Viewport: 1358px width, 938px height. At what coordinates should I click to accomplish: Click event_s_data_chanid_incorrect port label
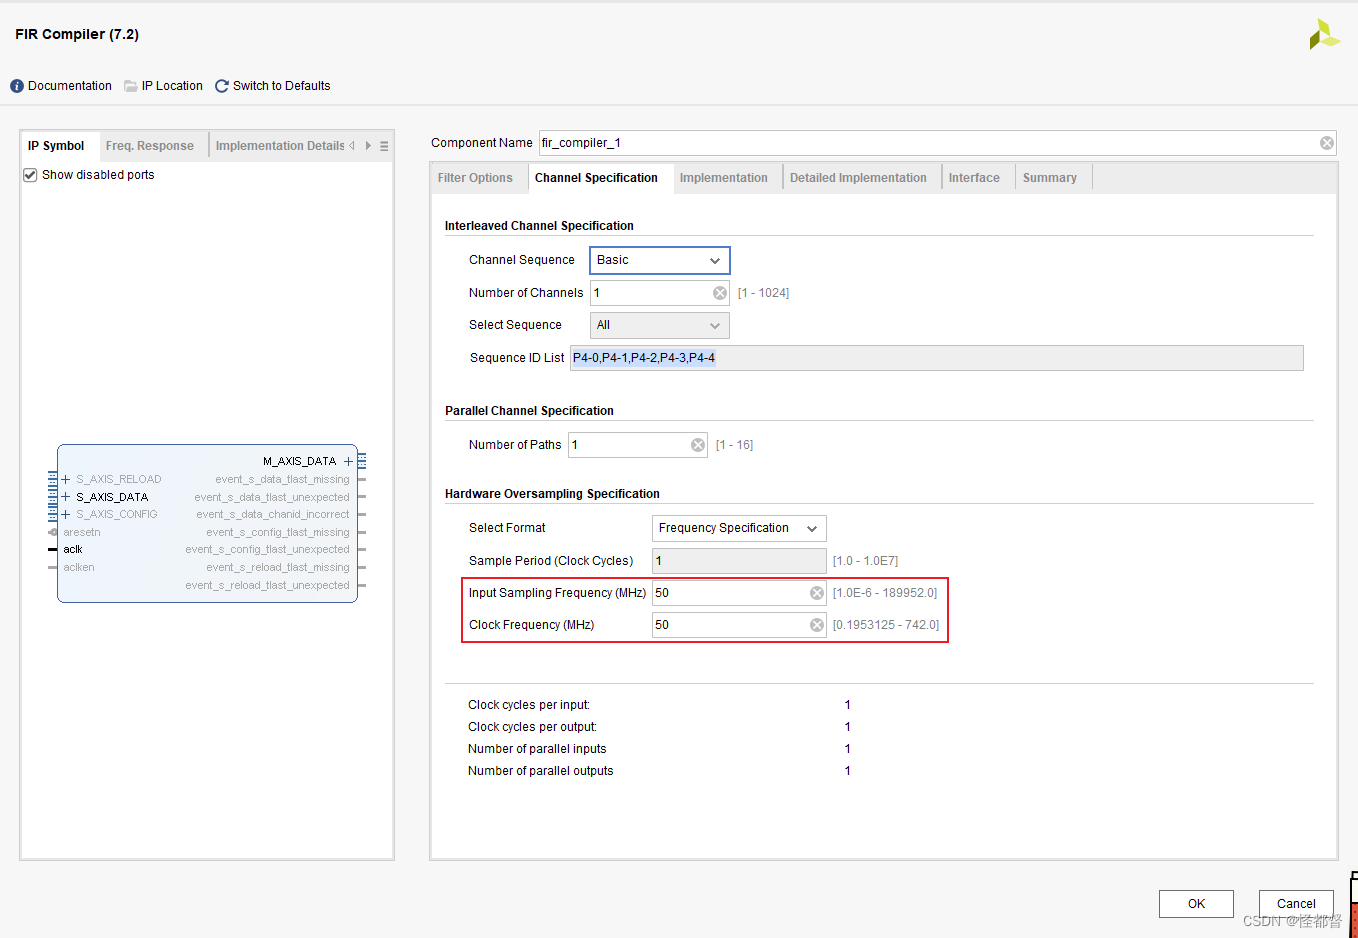273,514
